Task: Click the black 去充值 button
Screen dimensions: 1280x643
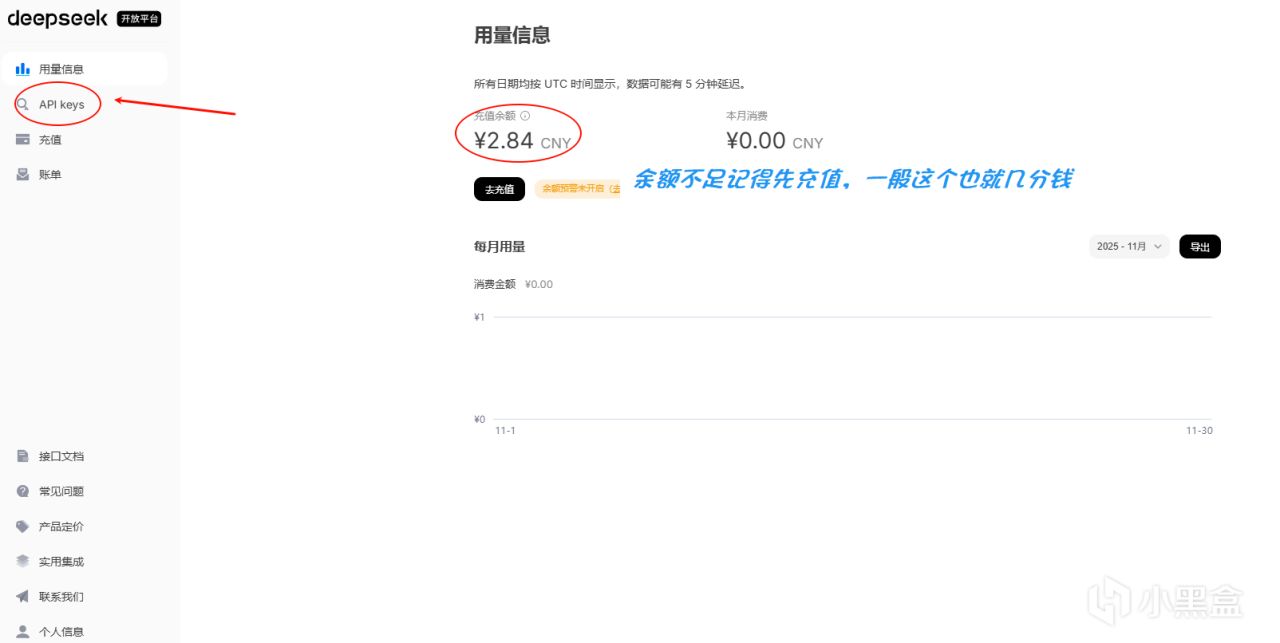Action: [x=499, y=189]
